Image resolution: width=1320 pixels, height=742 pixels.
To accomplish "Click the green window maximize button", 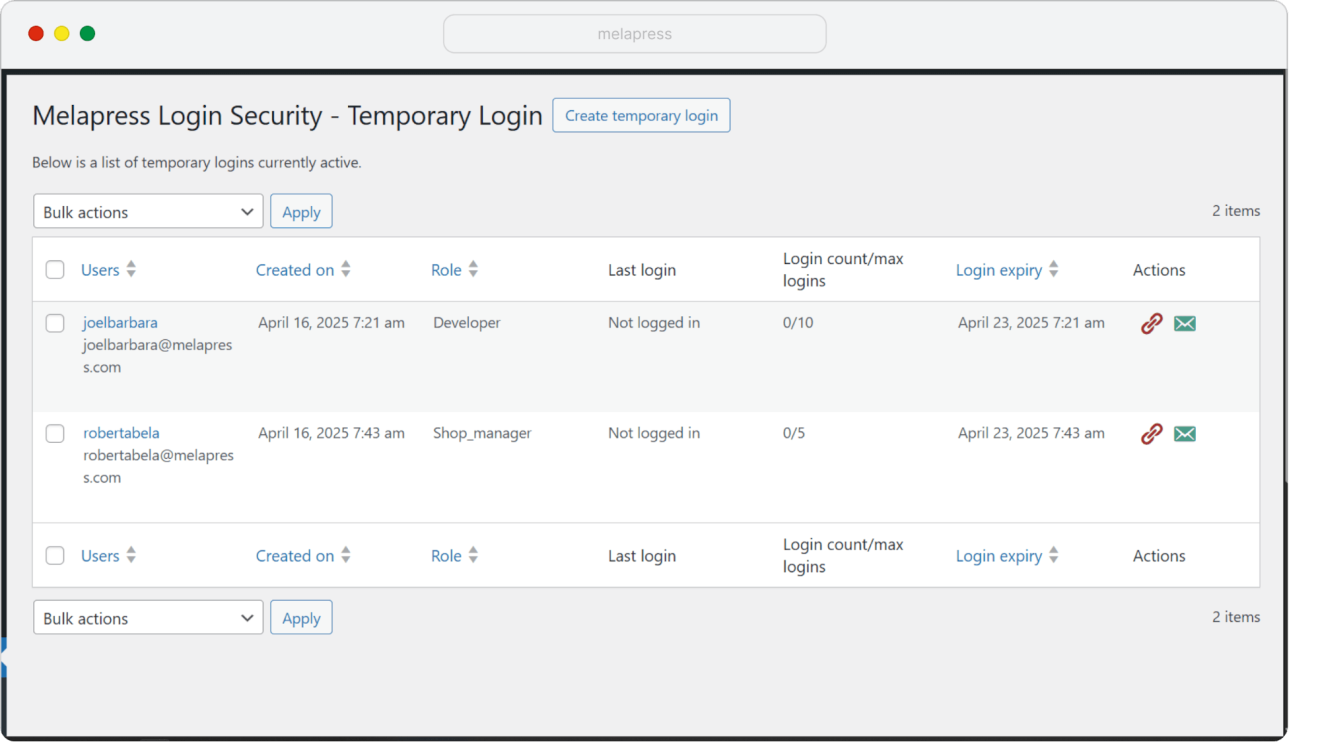I will [87, 33].
